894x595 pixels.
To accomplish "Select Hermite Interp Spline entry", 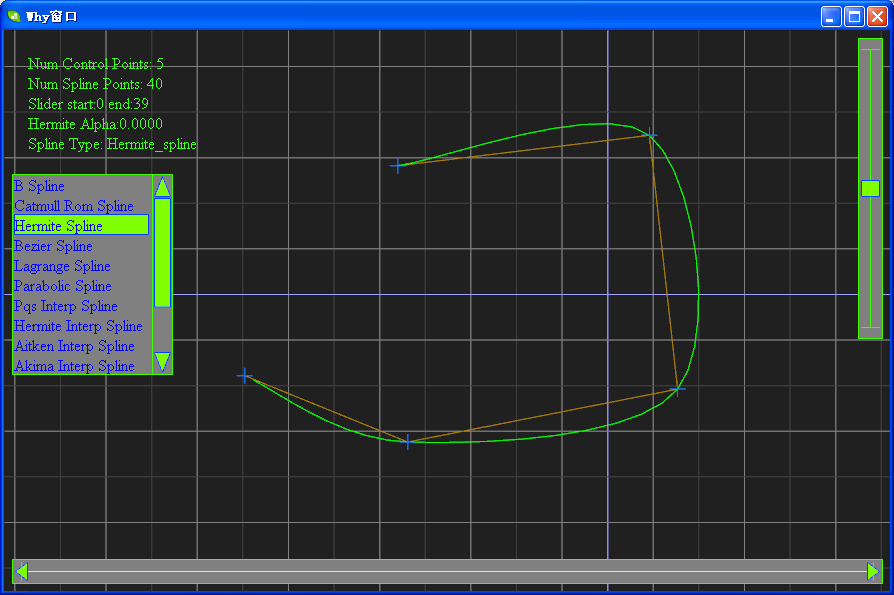I will (78, 326).
